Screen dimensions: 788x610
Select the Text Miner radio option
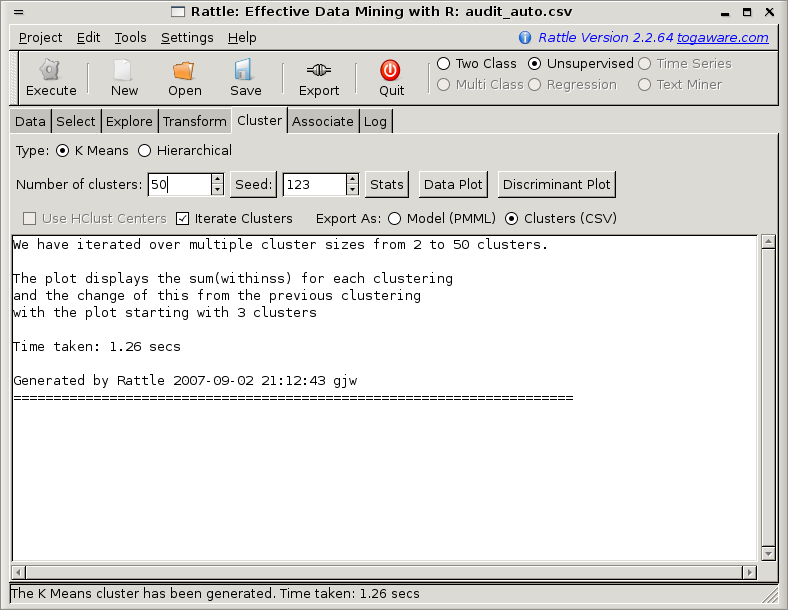coord(645,85)
